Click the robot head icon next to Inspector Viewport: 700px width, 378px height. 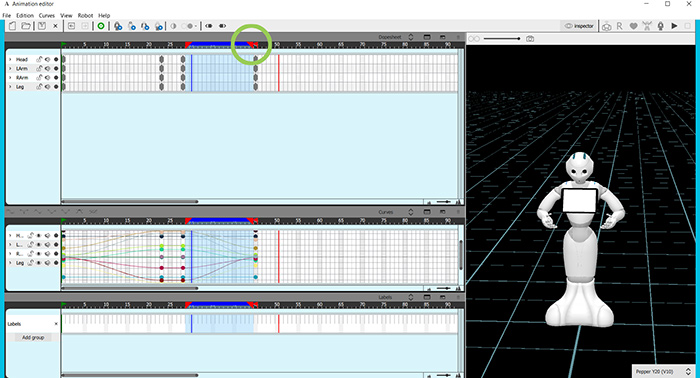click(x=606, y=26)
